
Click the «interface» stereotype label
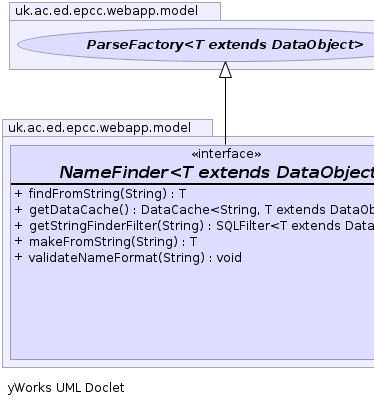tap(226, 154)
